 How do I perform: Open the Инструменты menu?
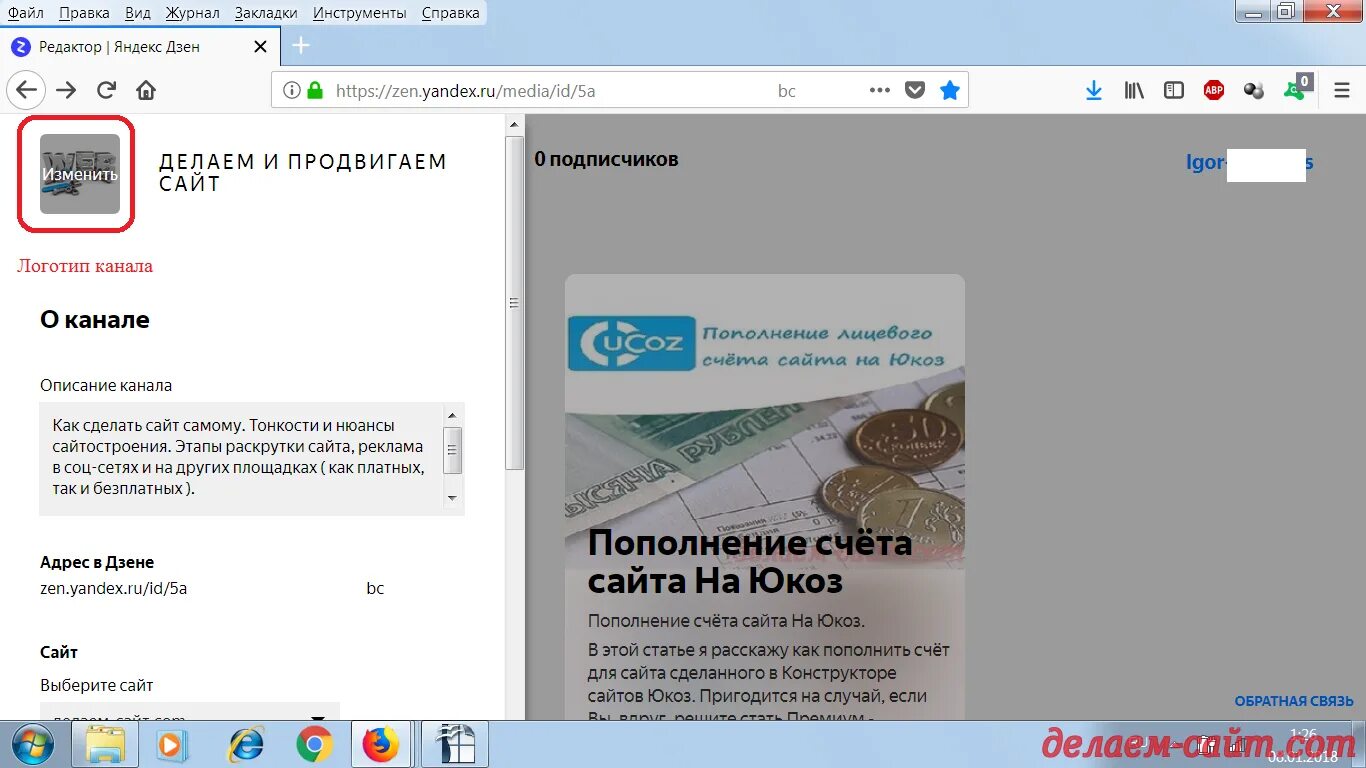point(360,13)
